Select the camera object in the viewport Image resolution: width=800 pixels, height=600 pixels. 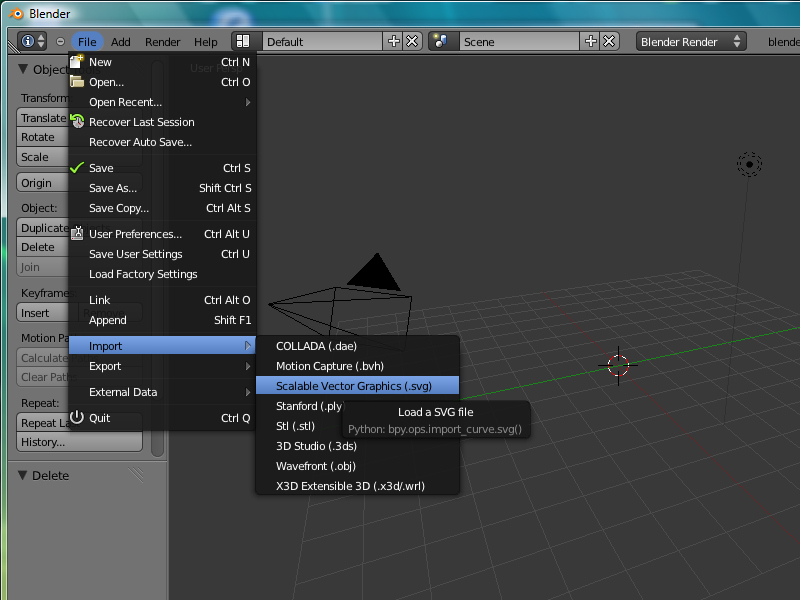tap(341, 304)
